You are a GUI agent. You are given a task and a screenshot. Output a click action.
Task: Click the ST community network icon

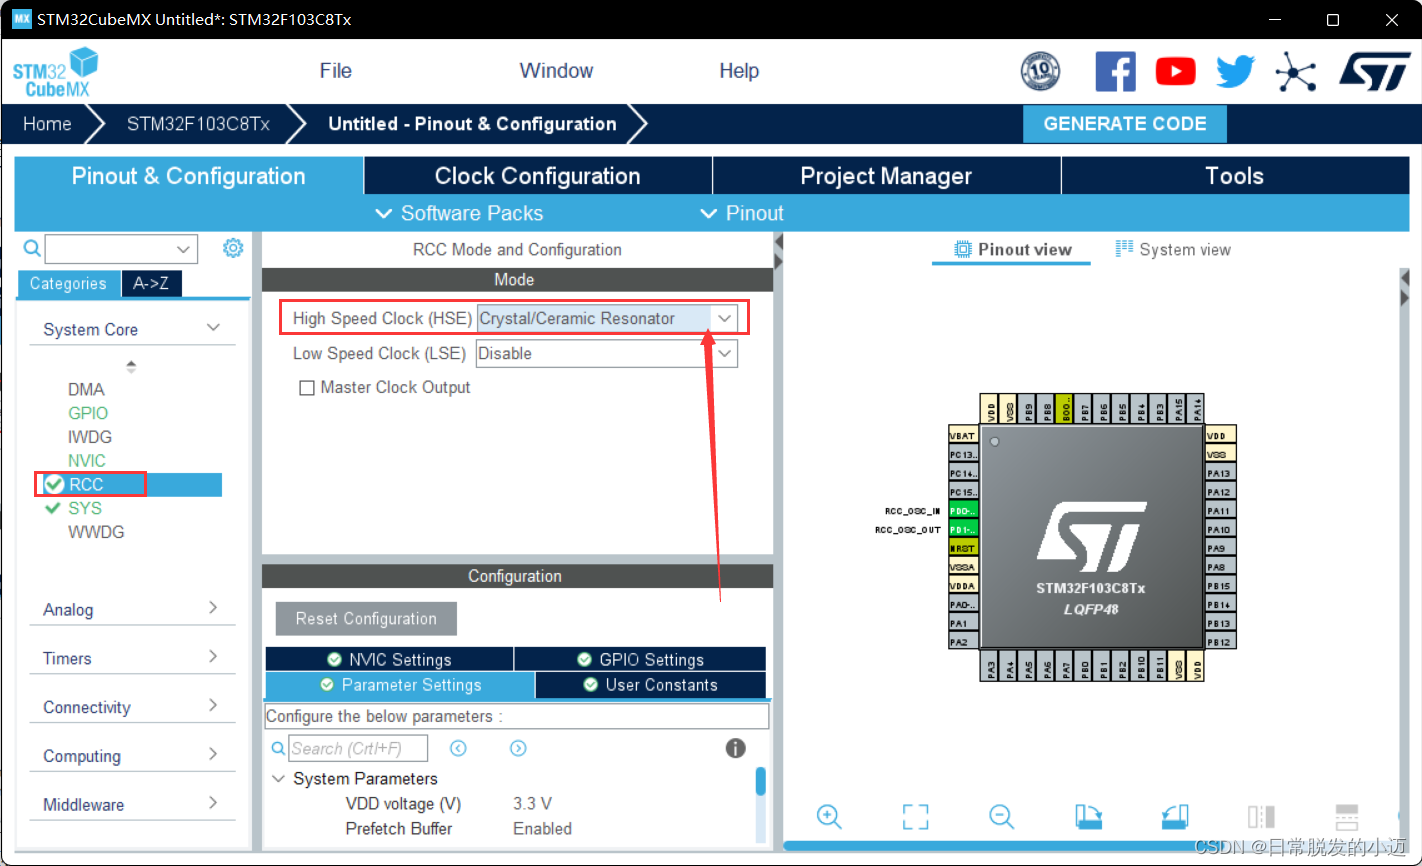tap(1296, 71)
